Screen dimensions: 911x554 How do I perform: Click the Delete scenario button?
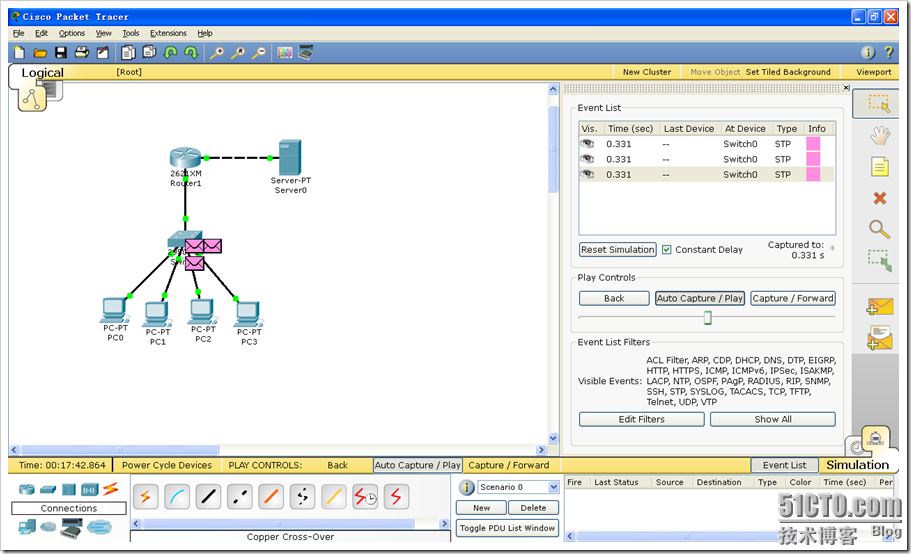click(x=533, y=508)
